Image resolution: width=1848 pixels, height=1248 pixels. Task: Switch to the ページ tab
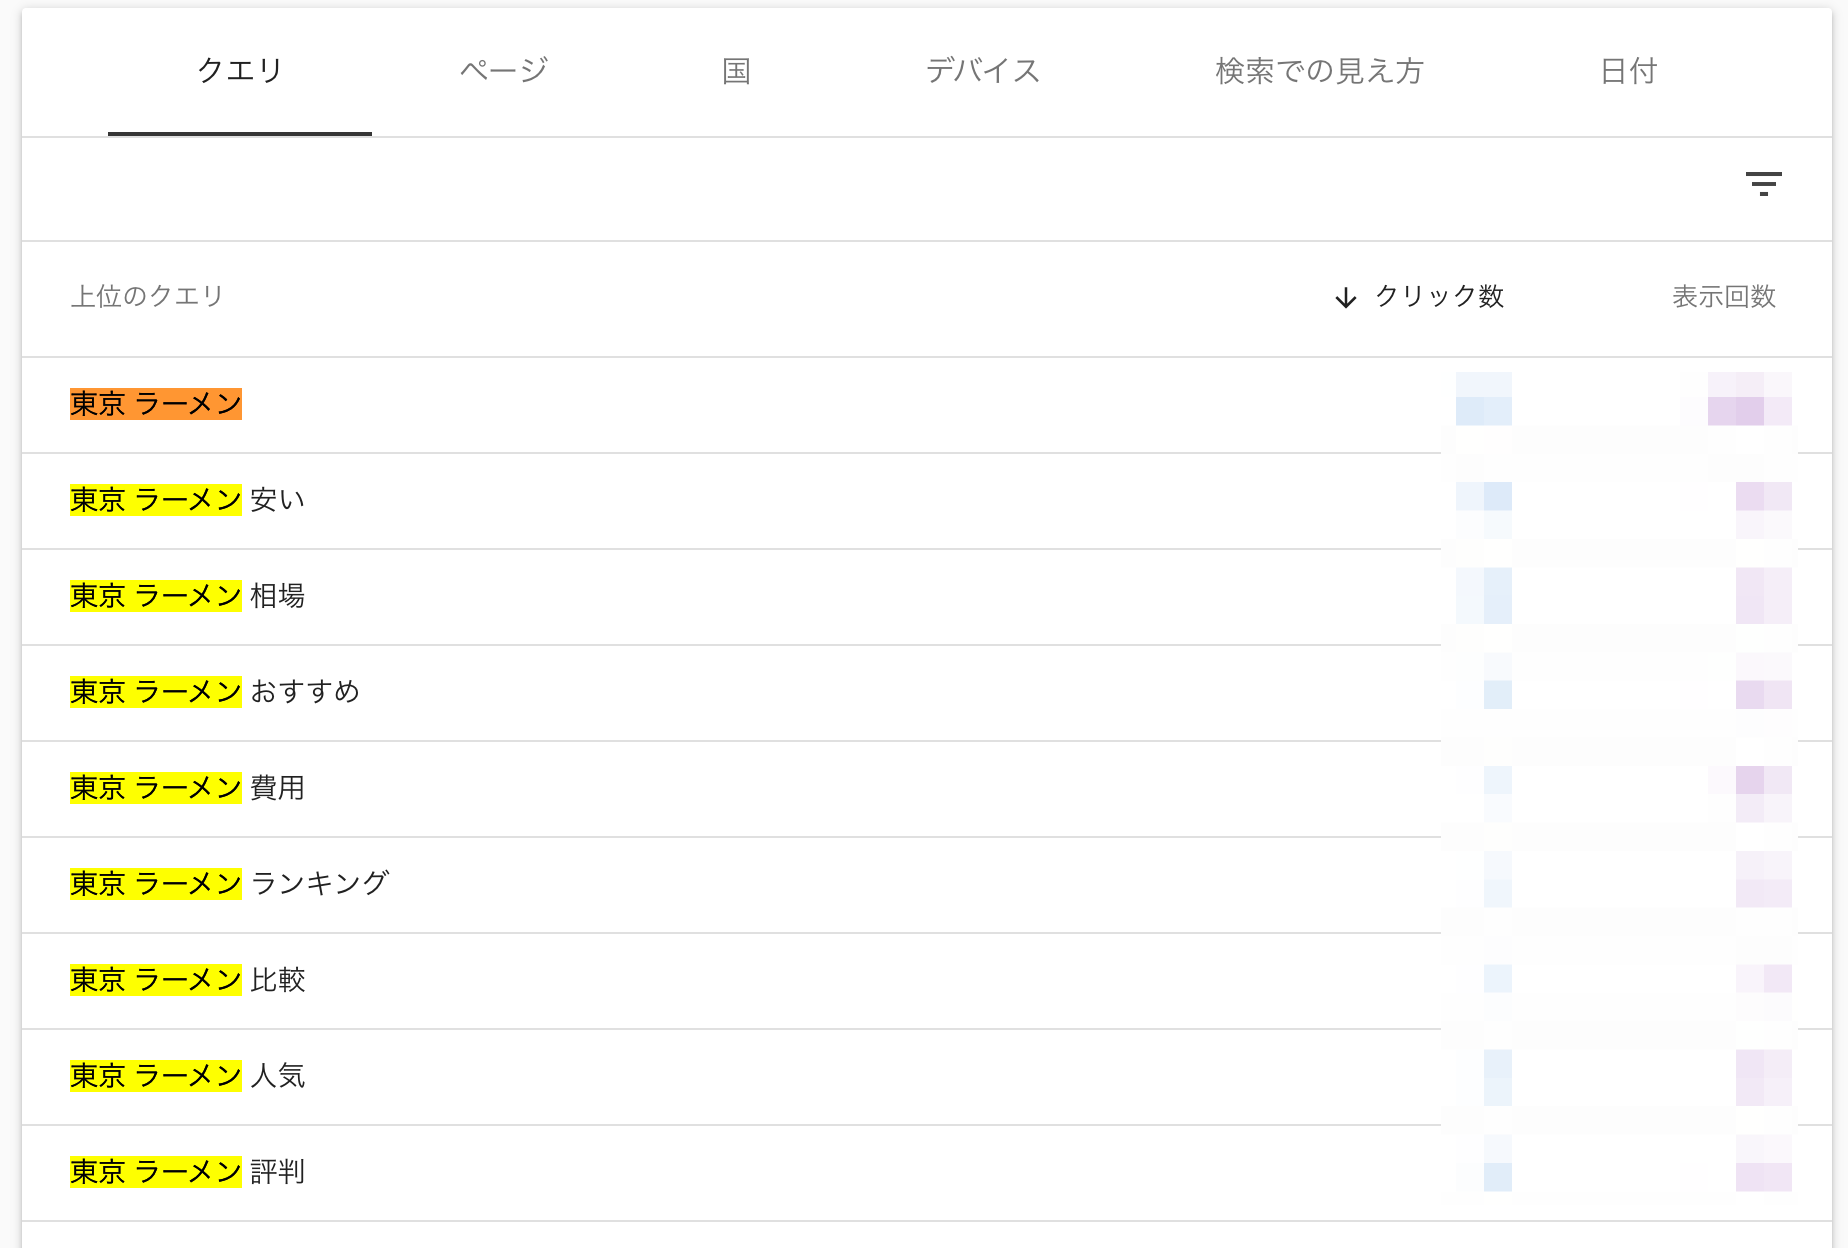click(x=503, y=70)
